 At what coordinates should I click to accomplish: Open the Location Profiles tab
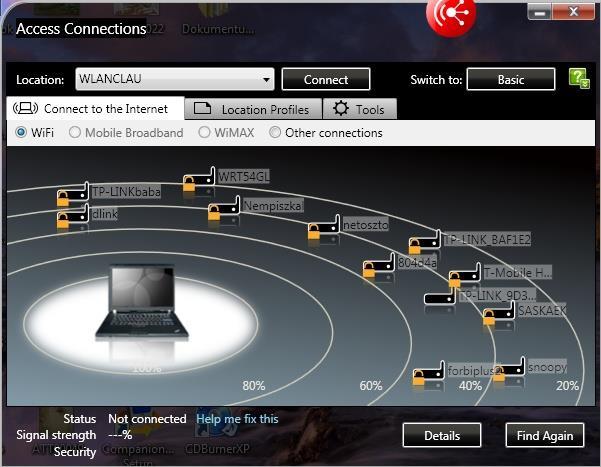tap(253, 109)
